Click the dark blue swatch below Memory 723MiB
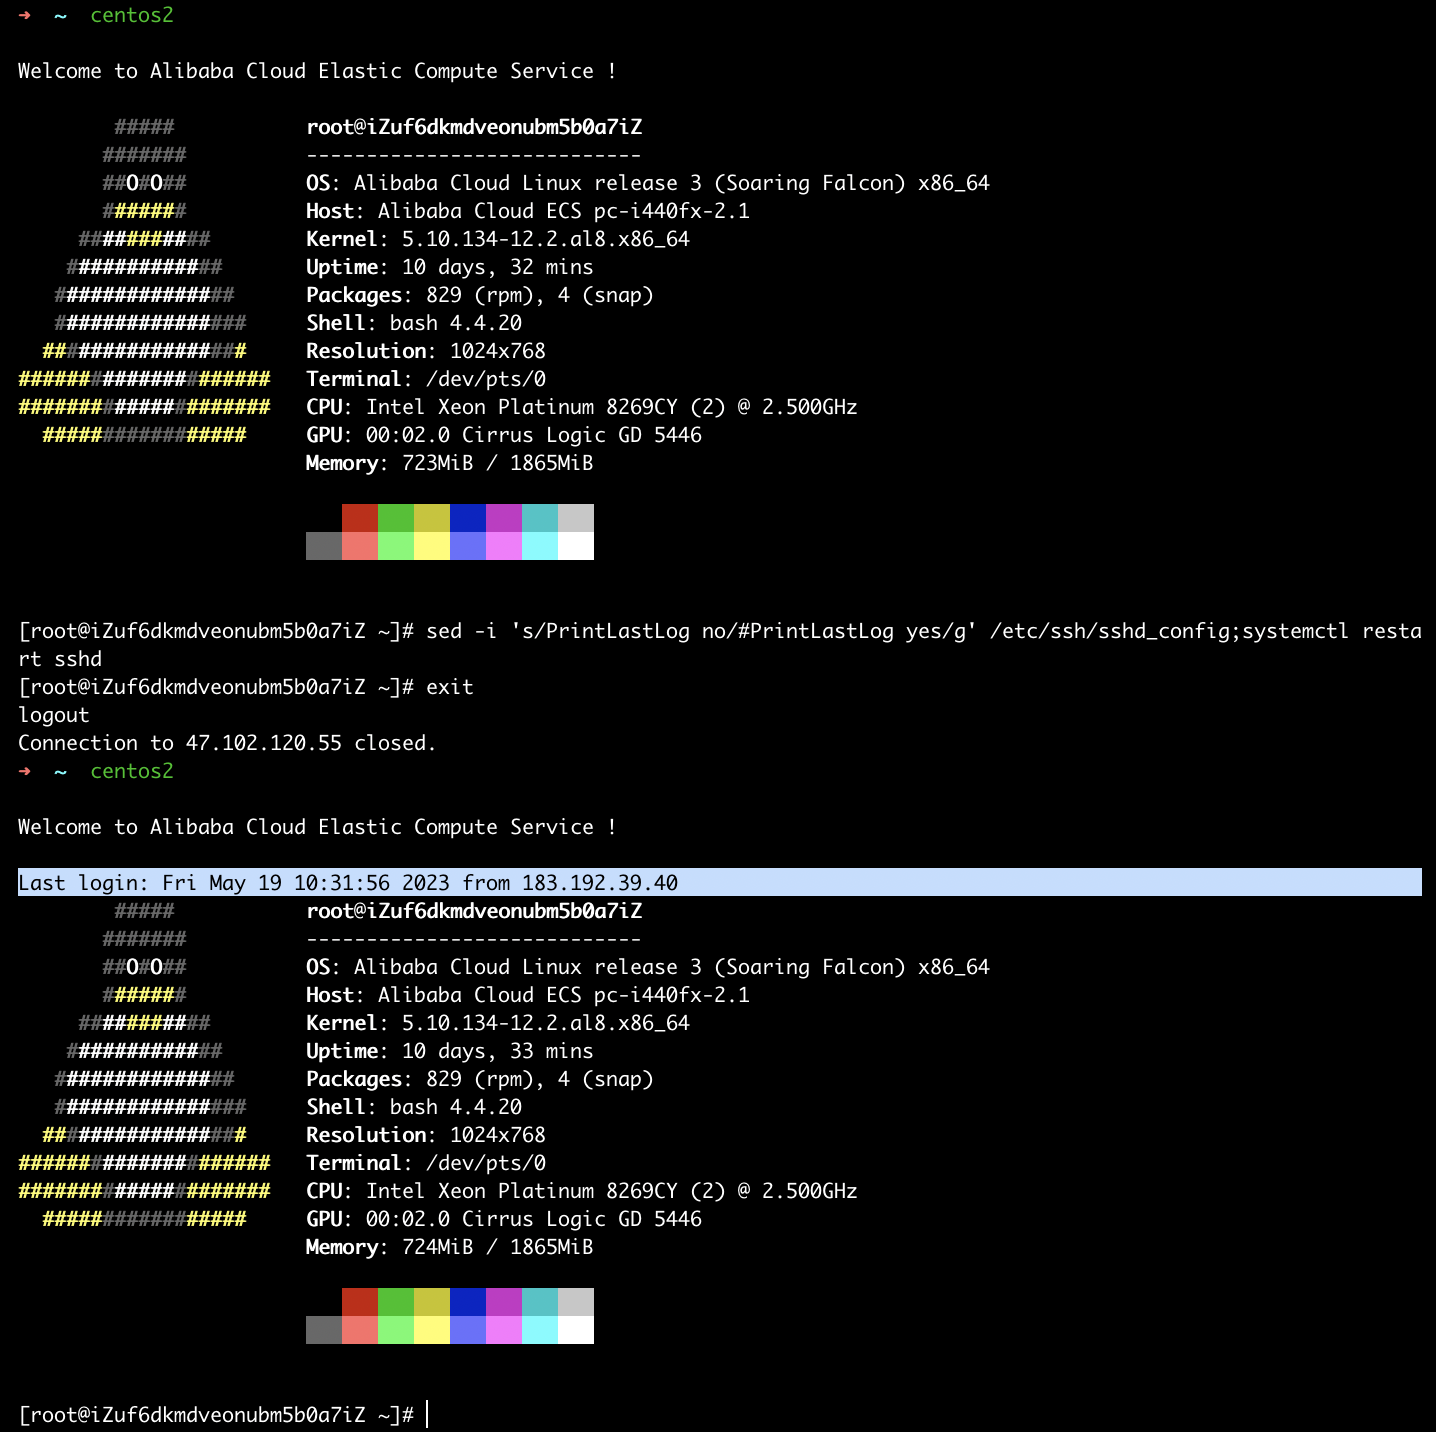The image size is (1436, 1432). 468,518
